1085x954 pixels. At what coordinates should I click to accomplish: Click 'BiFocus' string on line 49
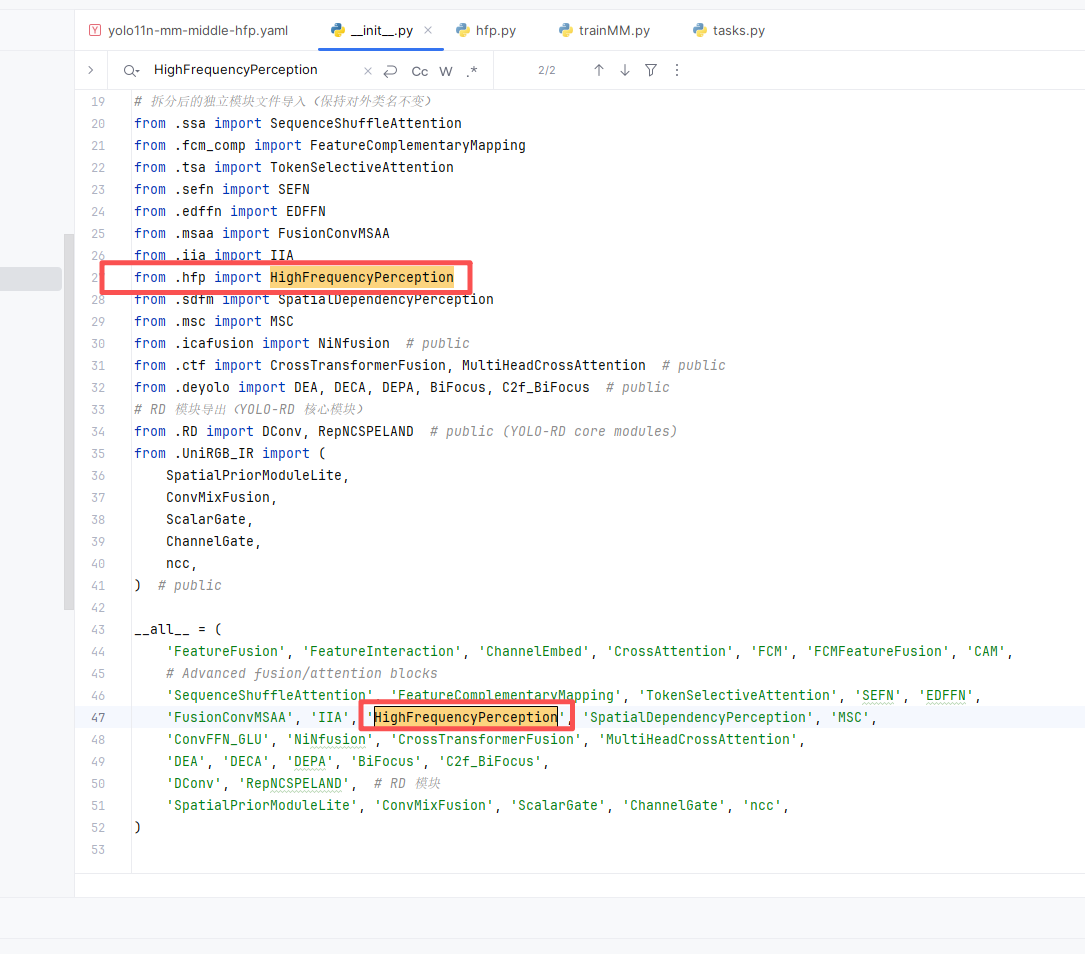(385, 762)
